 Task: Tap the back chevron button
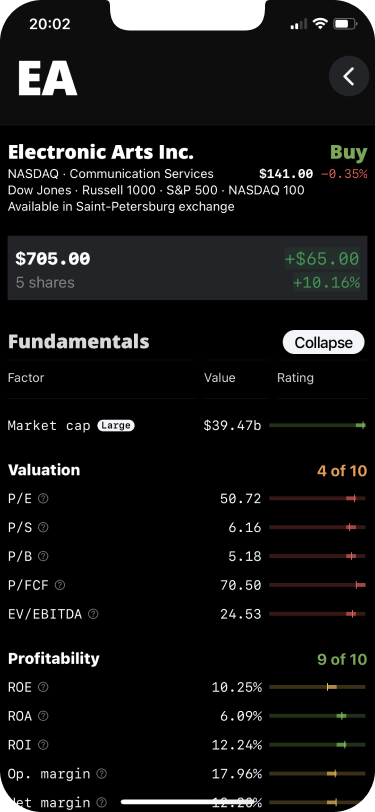click(349, 76)
